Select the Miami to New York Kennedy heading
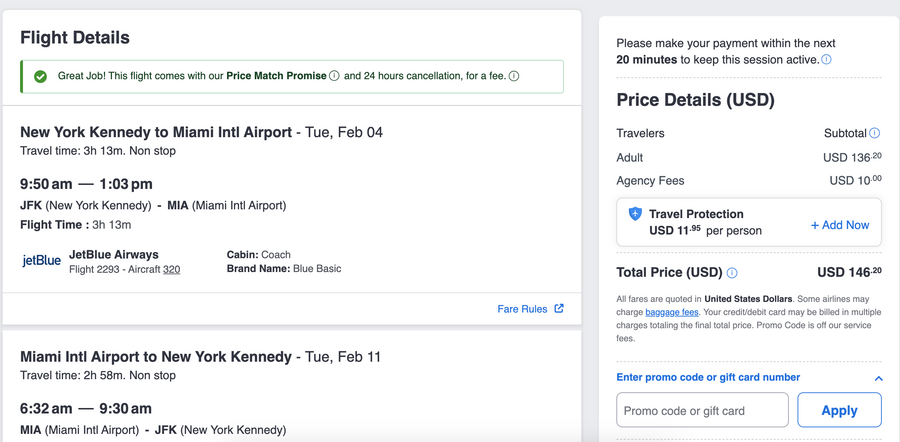 156,357
